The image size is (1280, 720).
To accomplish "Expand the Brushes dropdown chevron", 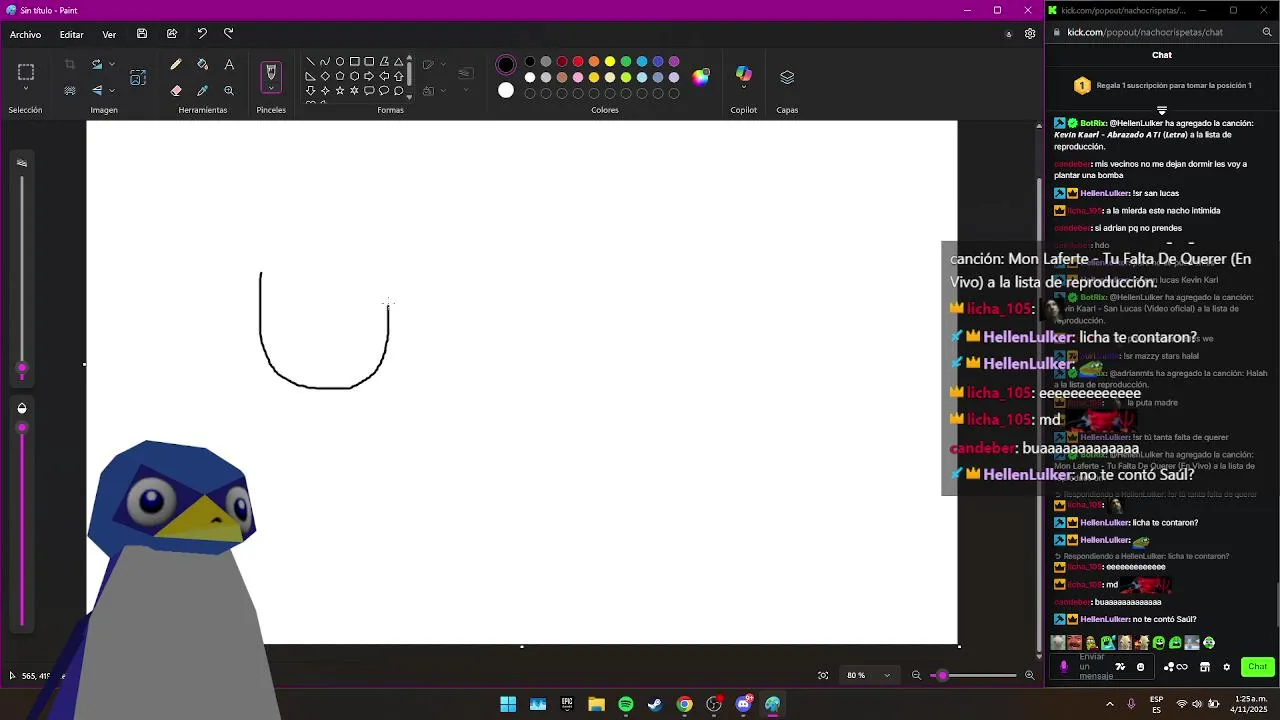I will click(270, 89).
